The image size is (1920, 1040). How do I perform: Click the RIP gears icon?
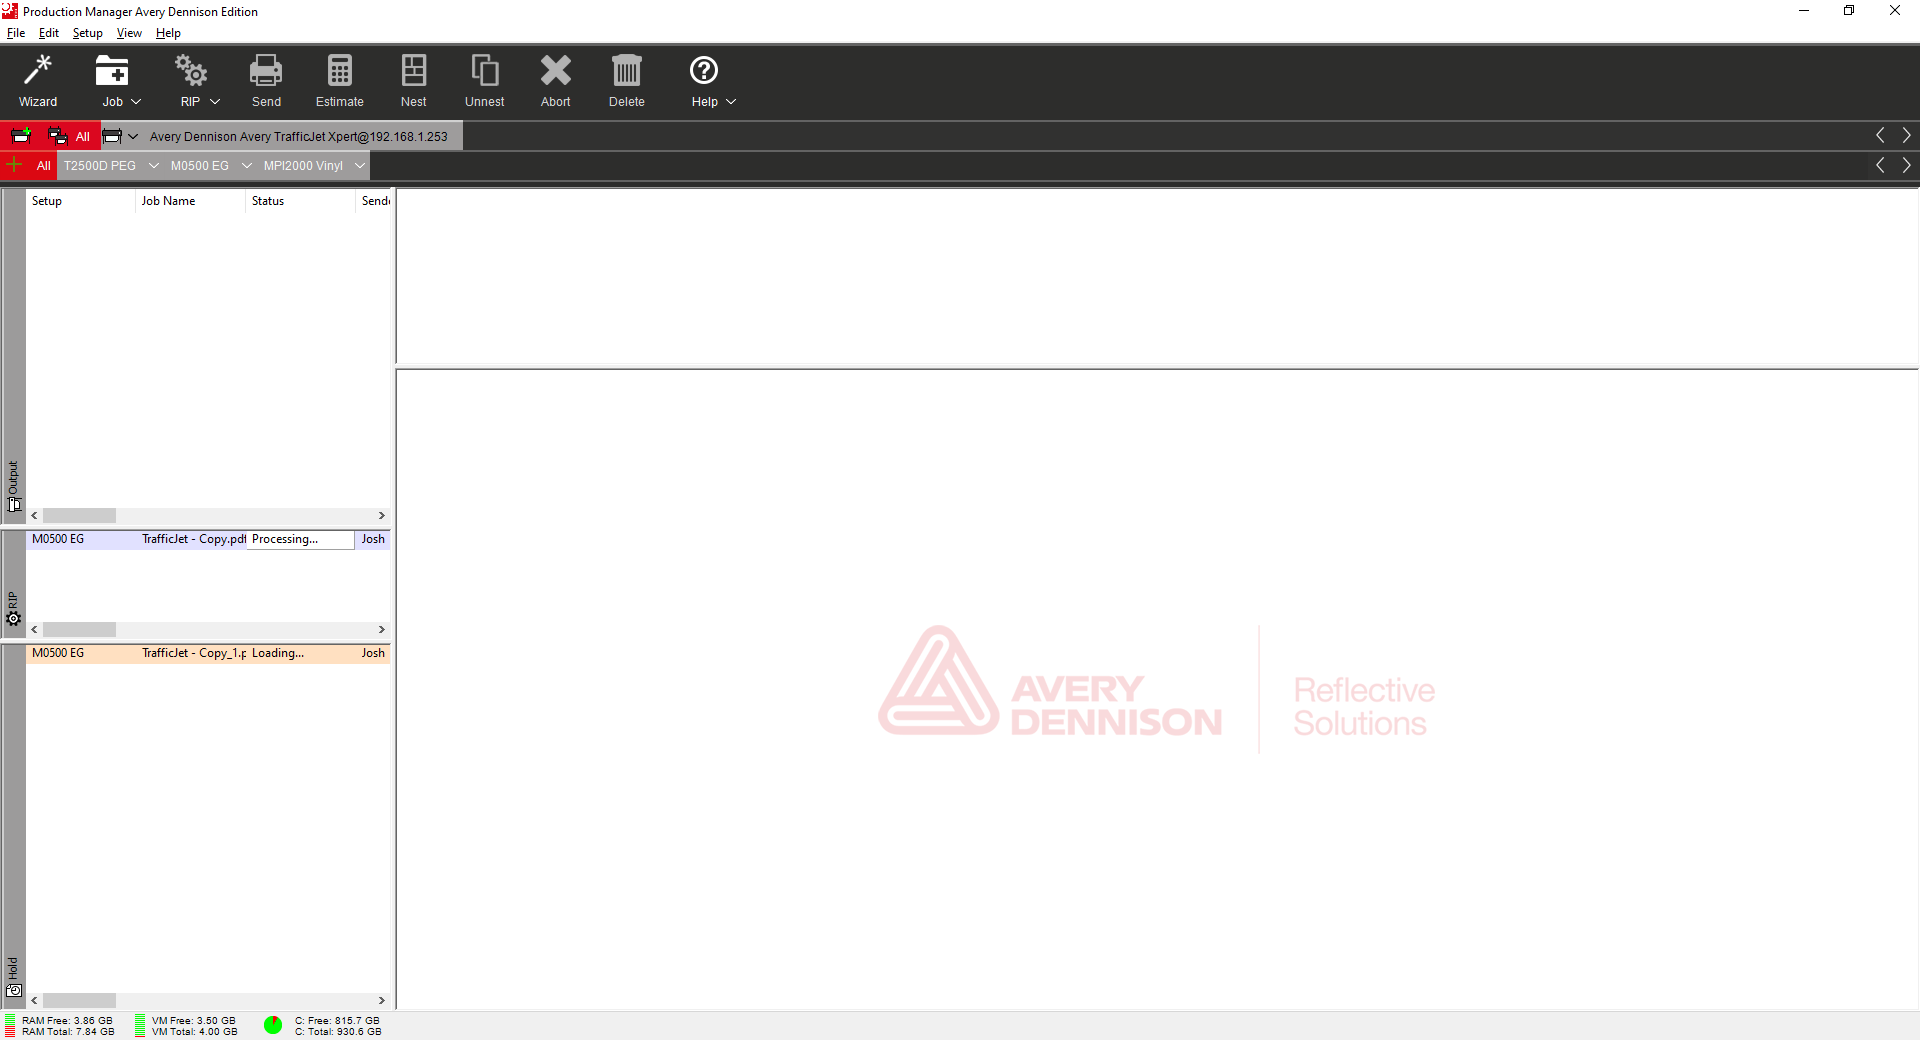pos(190,71)
